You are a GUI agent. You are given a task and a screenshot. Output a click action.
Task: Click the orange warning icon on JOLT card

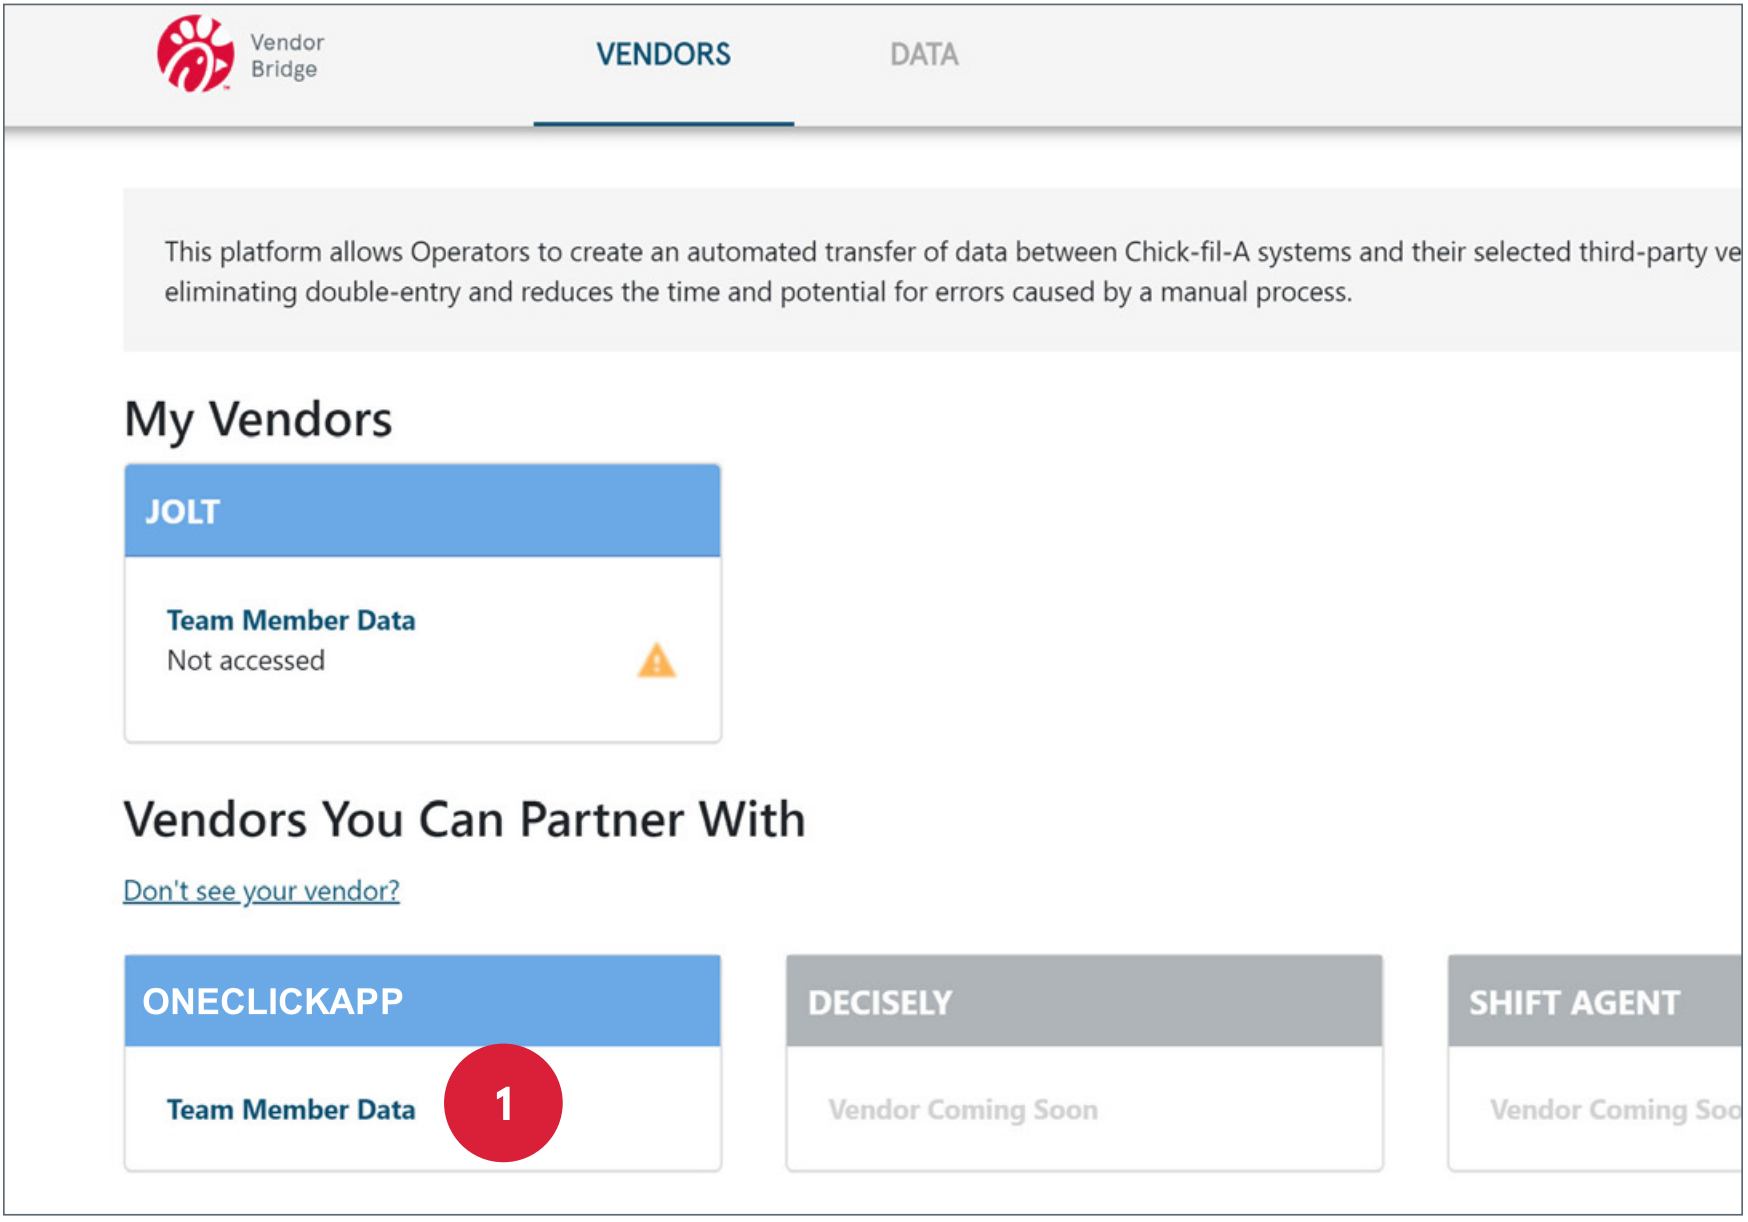(655, 662)
